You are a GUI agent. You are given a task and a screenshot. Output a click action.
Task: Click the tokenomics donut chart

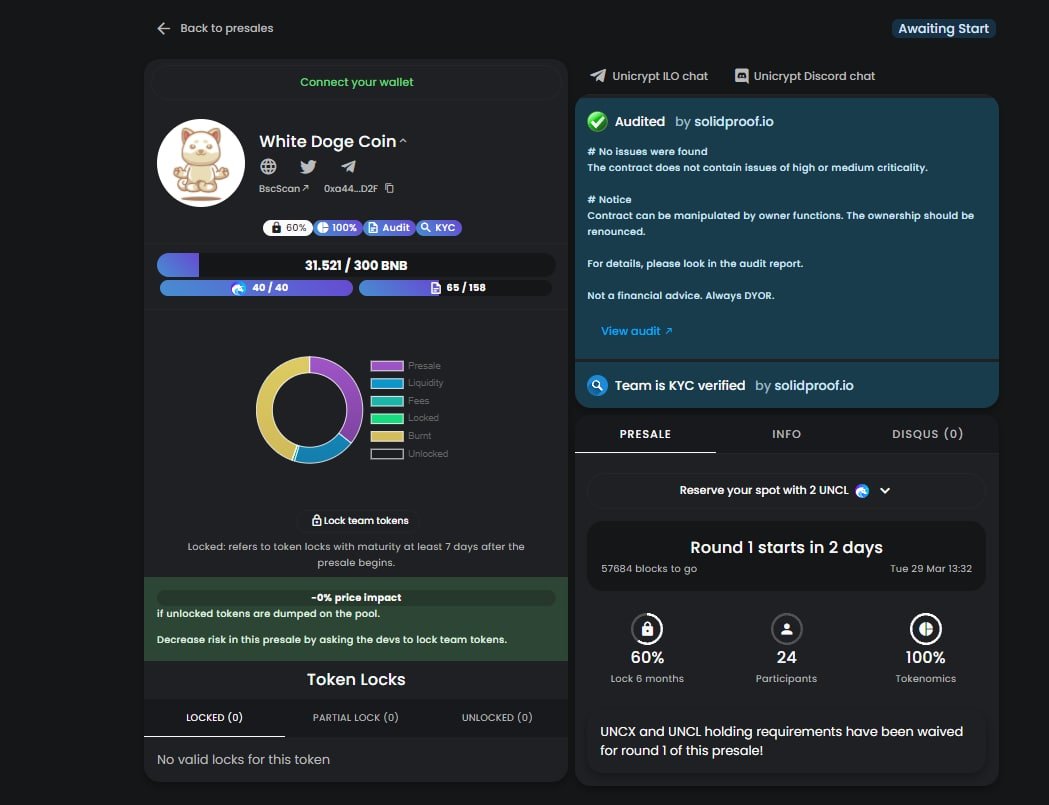[310, 410]
